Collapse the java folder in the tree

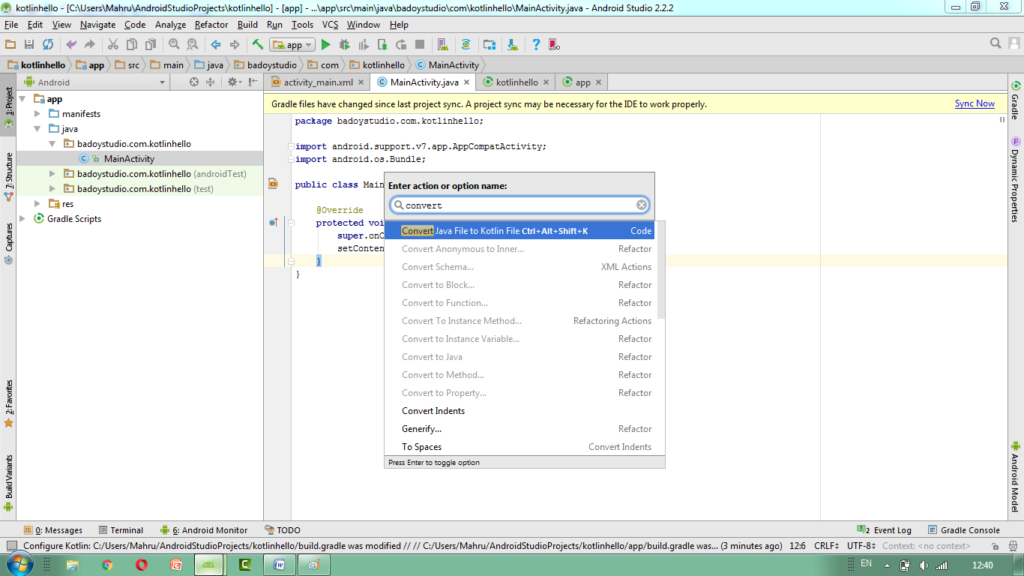coord(39,129)
